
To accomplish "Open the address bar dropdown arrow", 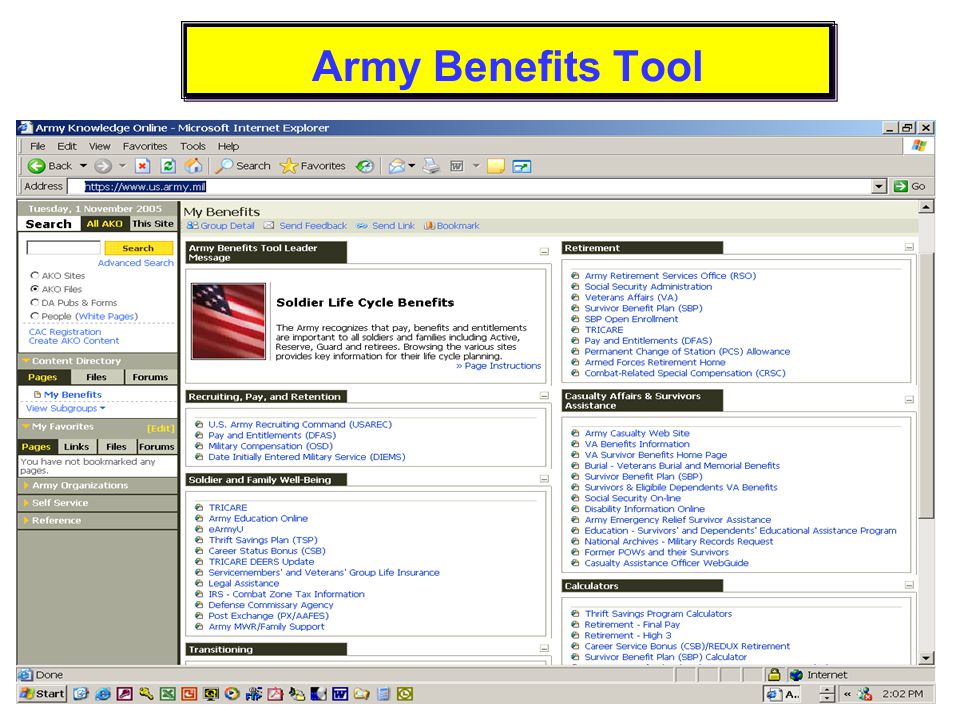I will 879,186.
